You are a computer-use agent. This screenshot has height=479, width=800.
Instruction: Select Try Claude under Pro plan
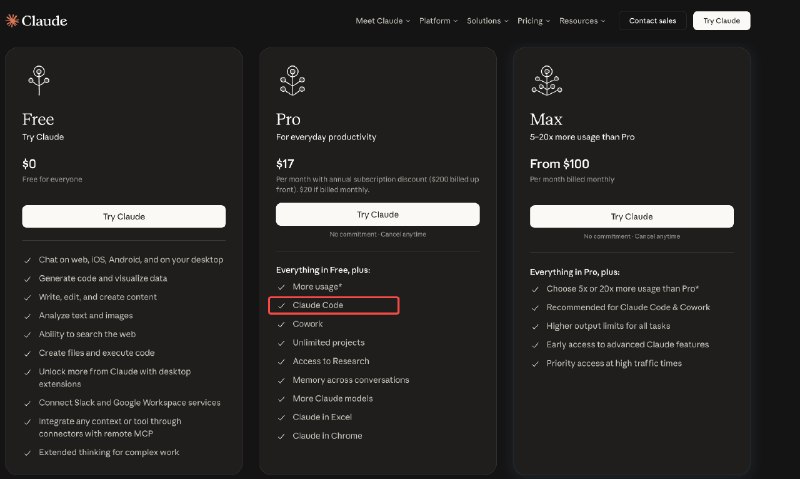tap(378, 214)
